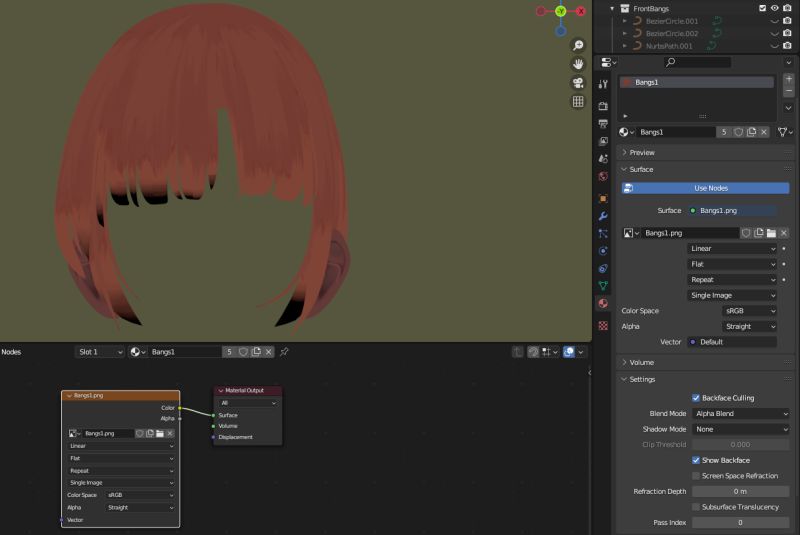Screen dimensions: 800x535
Task: Unlink Bangs1 material in properties panel
Action: click(x=764, y=132)
